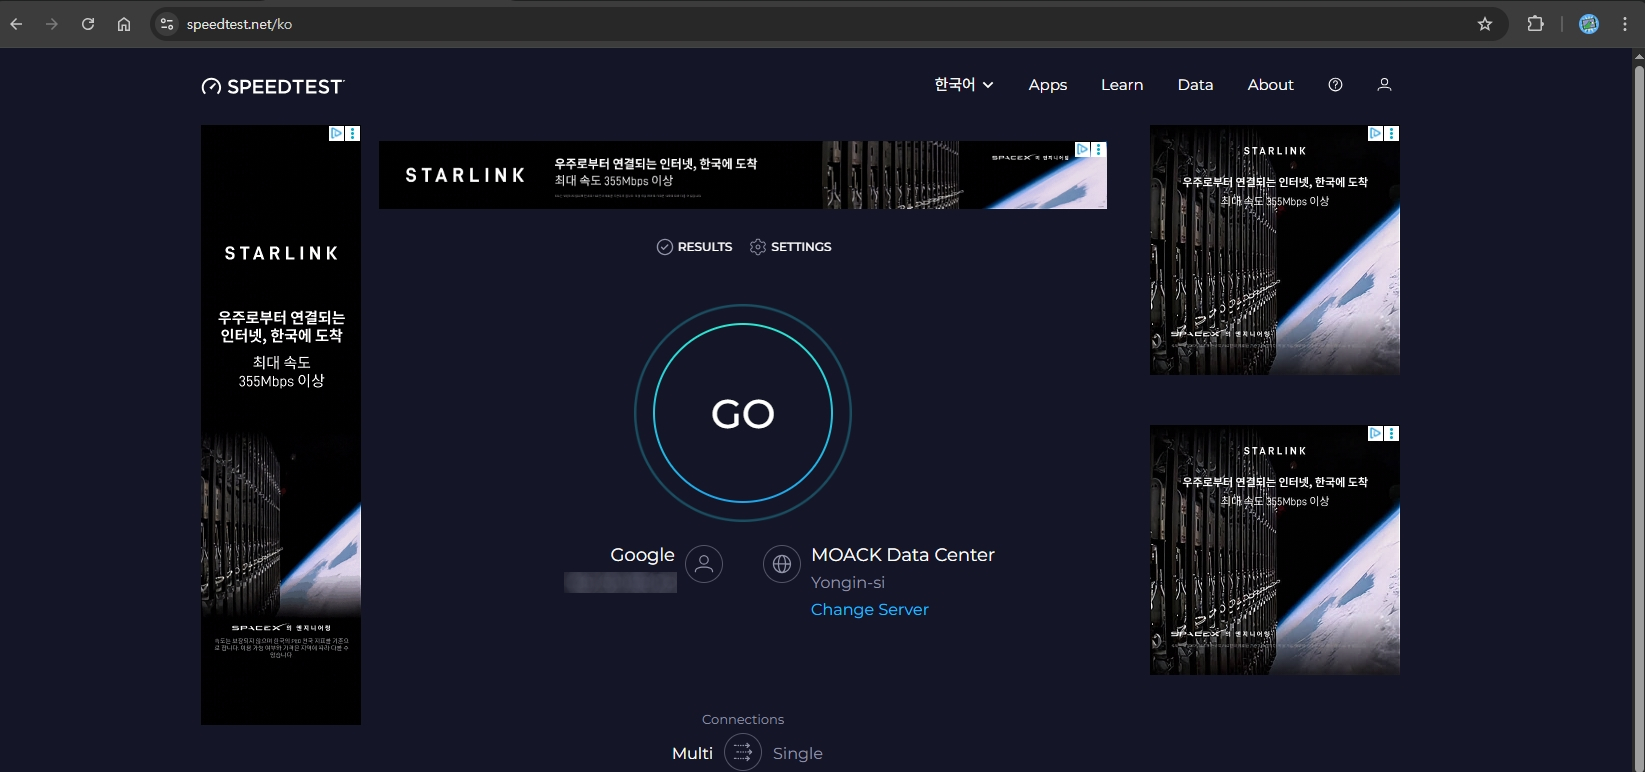Open the Chrome three-dot menu
This screenshot has width=1645, height=772.
1625,24
